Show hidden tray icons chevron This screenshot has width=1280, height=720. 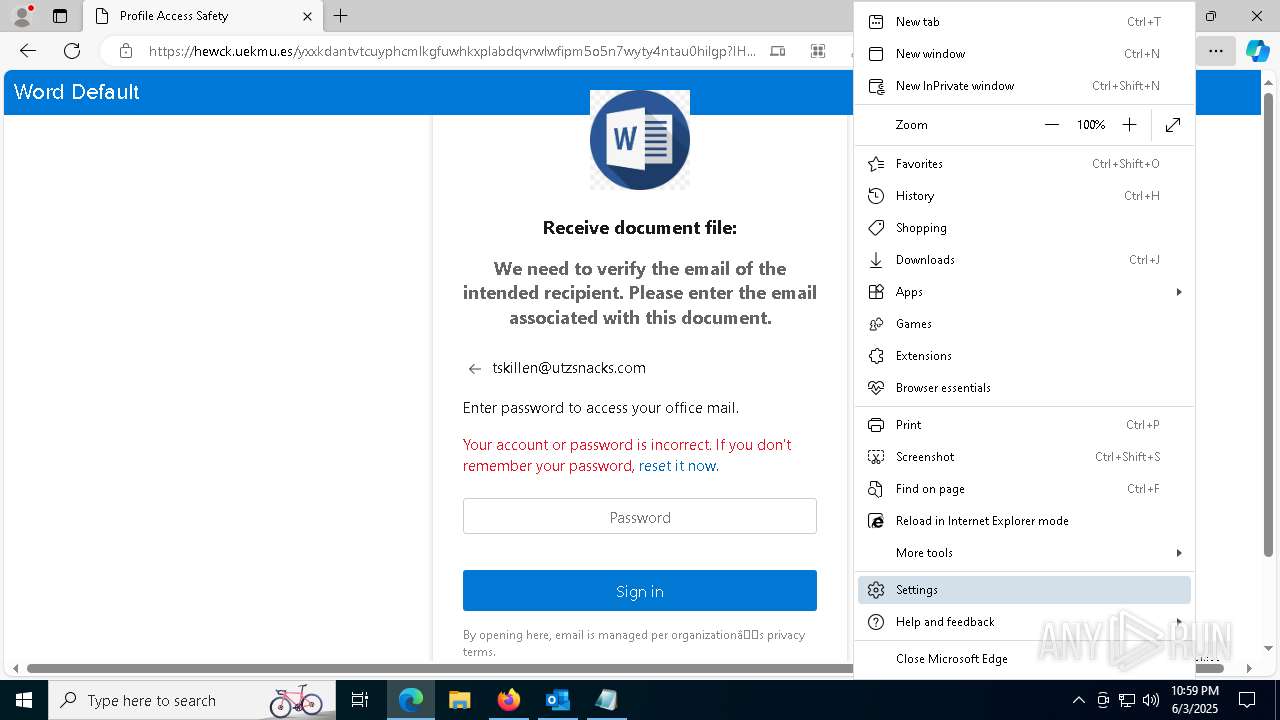tap(1078, 700)
